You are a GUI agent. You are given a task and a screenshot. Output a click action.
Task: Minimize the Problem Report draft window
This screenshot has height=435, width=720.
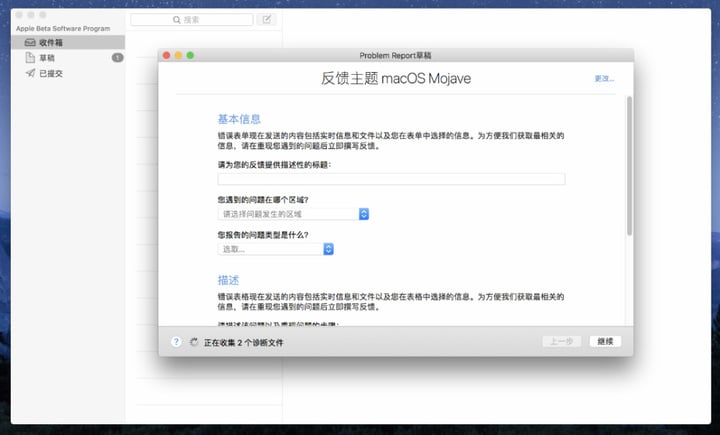179,55
